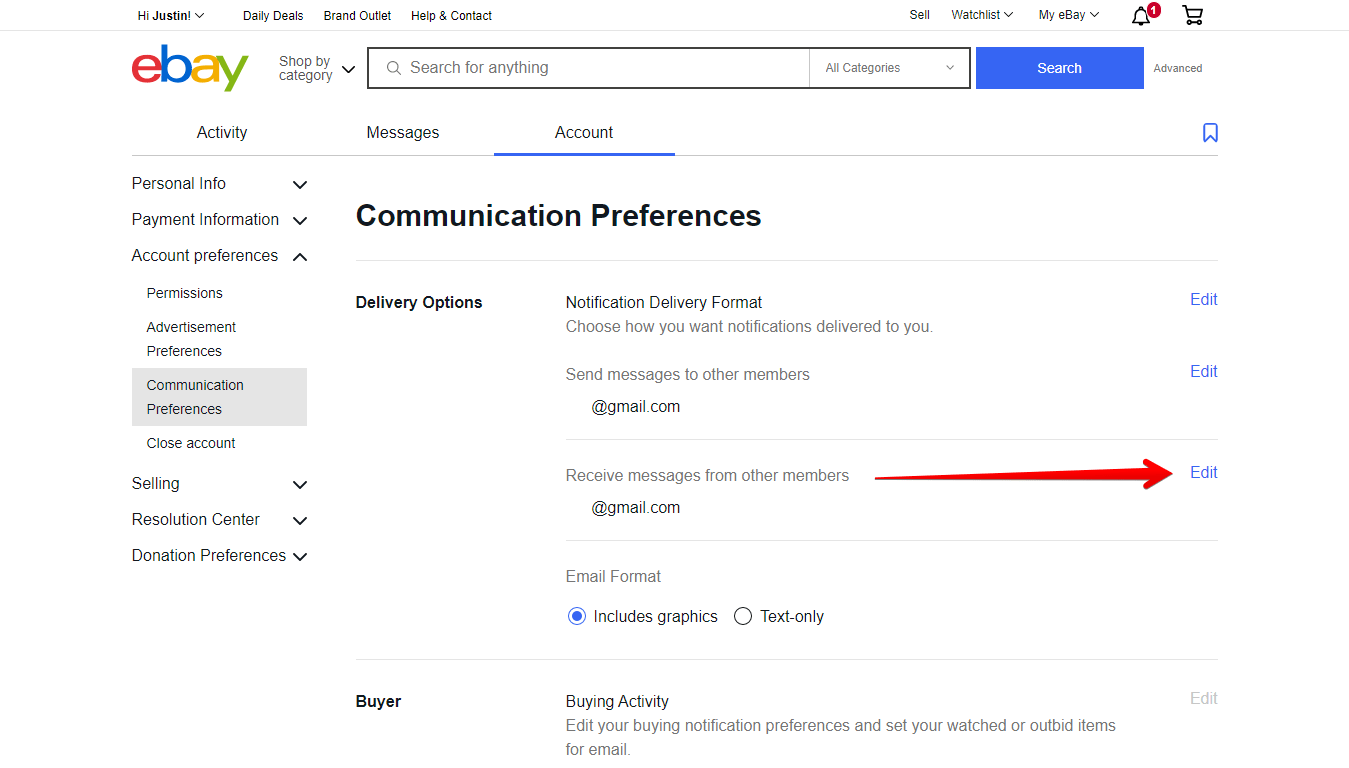Click the blue Search button

1059,68
